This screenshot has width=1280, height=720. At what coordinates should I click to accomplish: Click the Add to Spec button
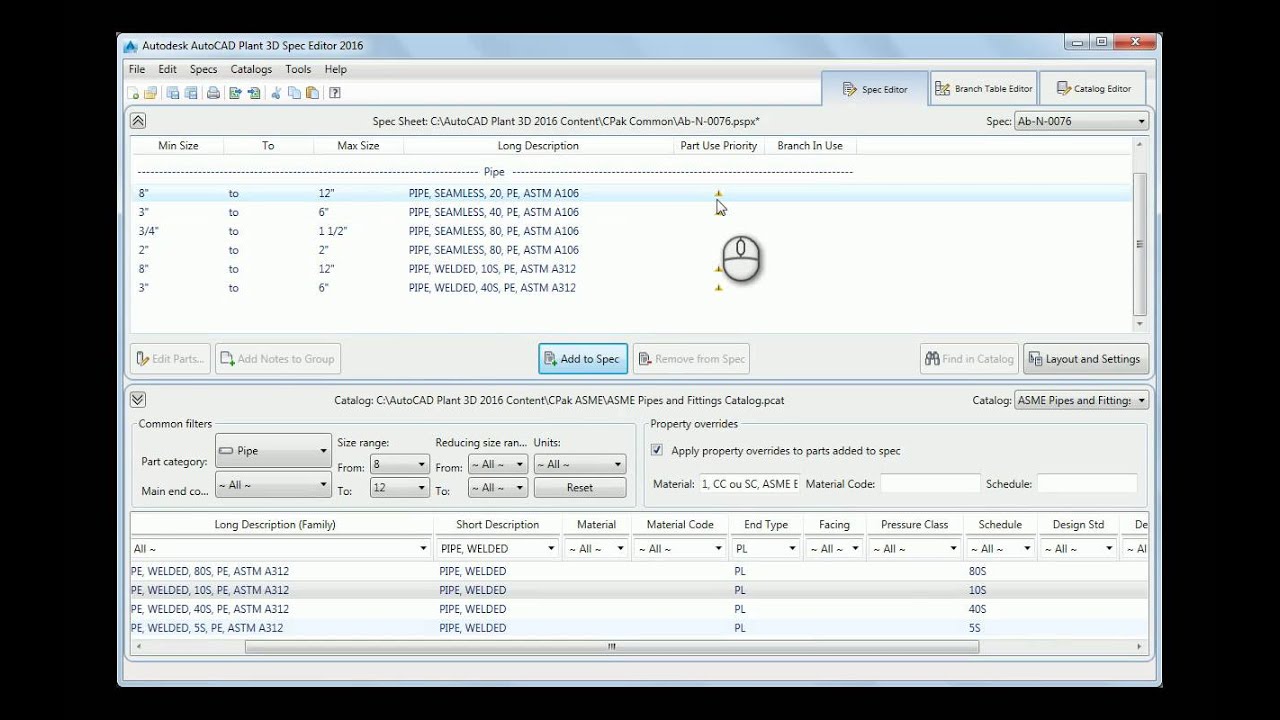point(583,359)
